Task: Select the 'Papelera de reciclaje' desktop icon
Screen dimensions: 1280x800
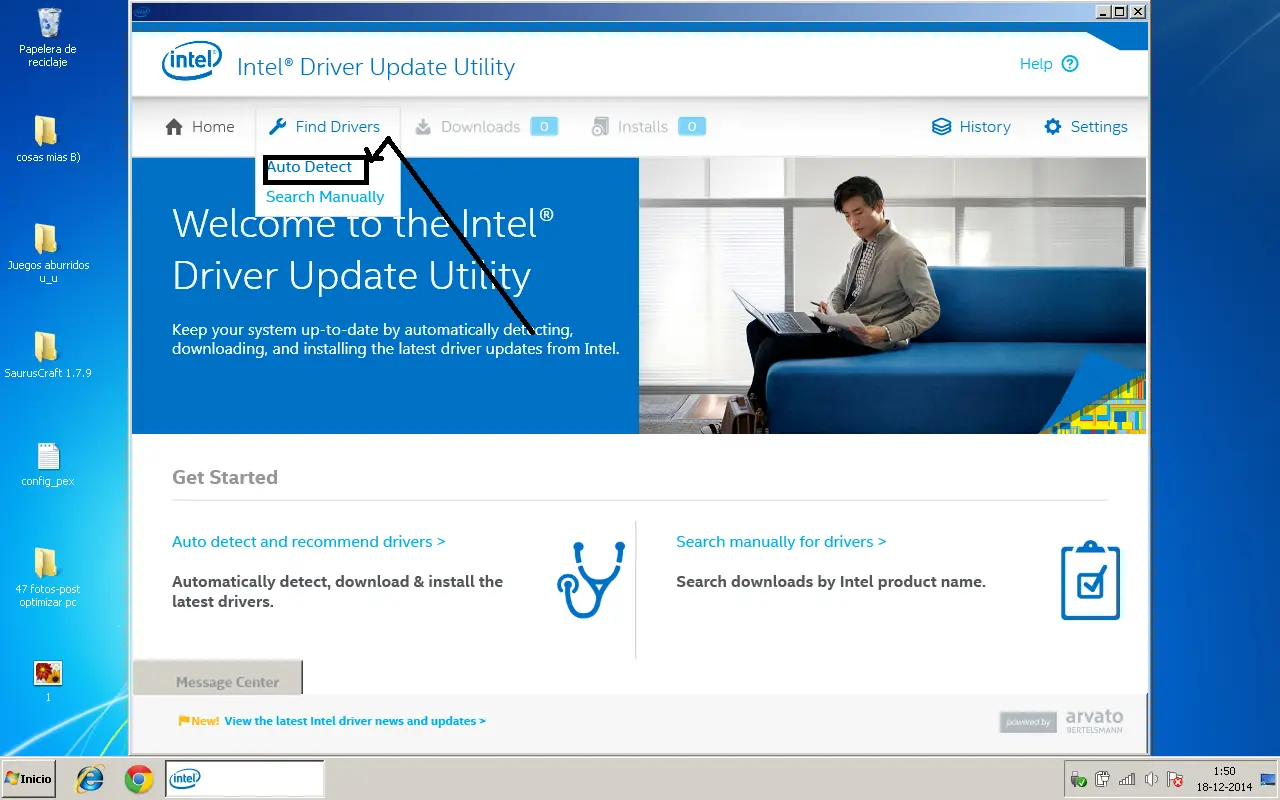Action: point(48,38)
